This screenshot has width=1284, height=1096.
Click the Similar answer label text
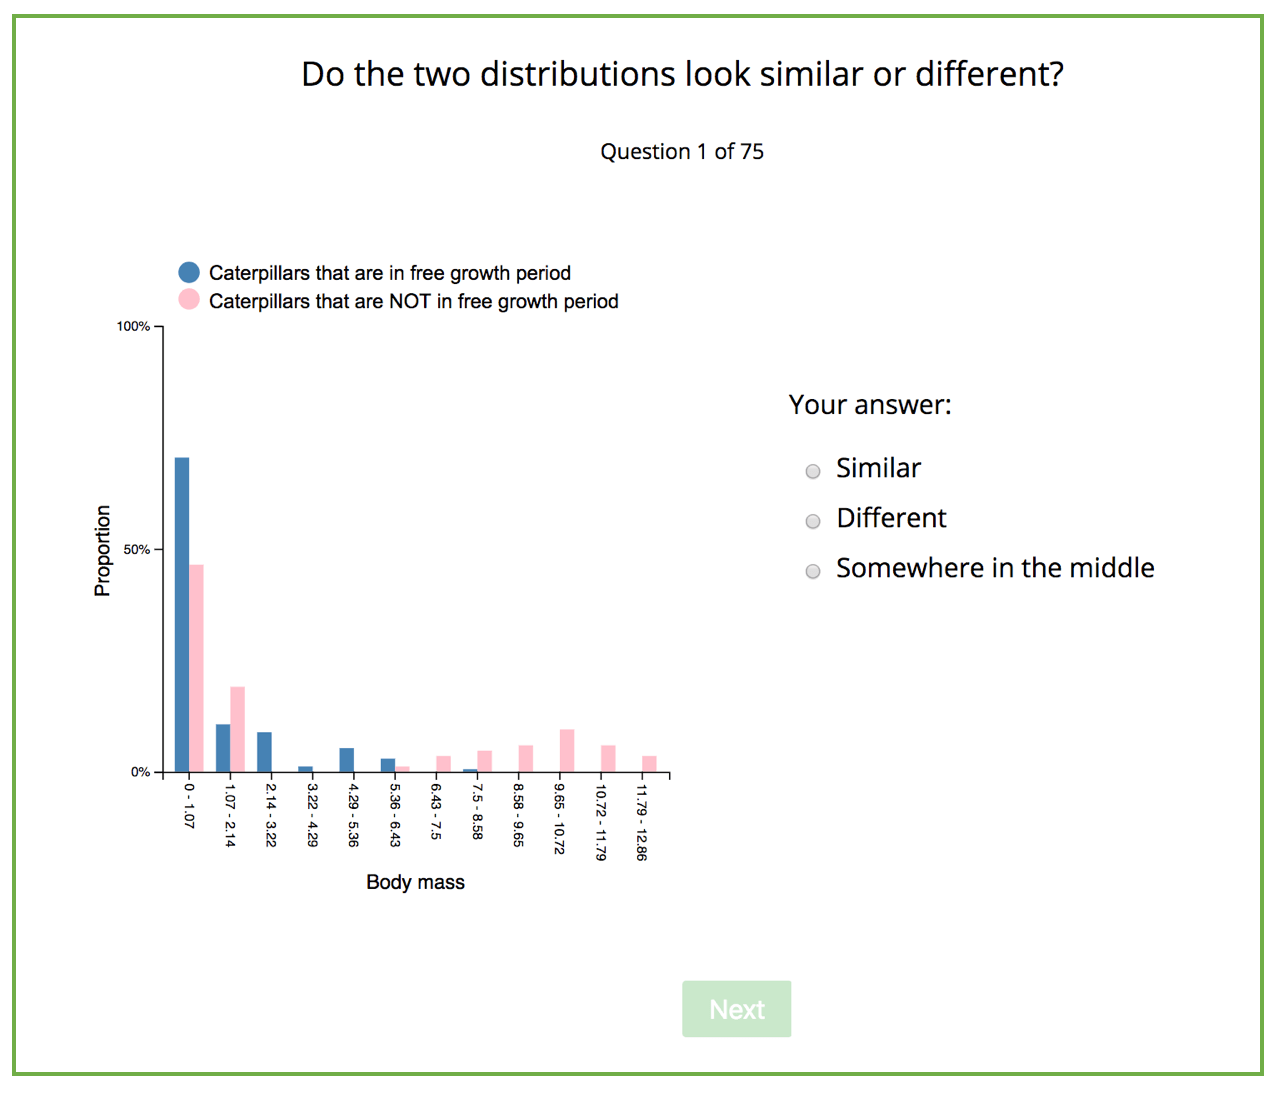click(878, 468)
